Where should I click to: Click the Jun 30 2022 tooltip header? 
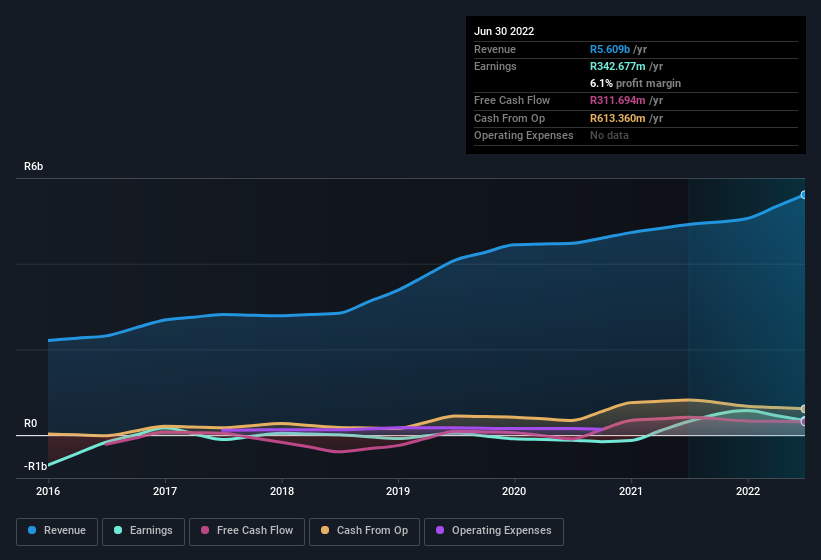coord(504,31)
